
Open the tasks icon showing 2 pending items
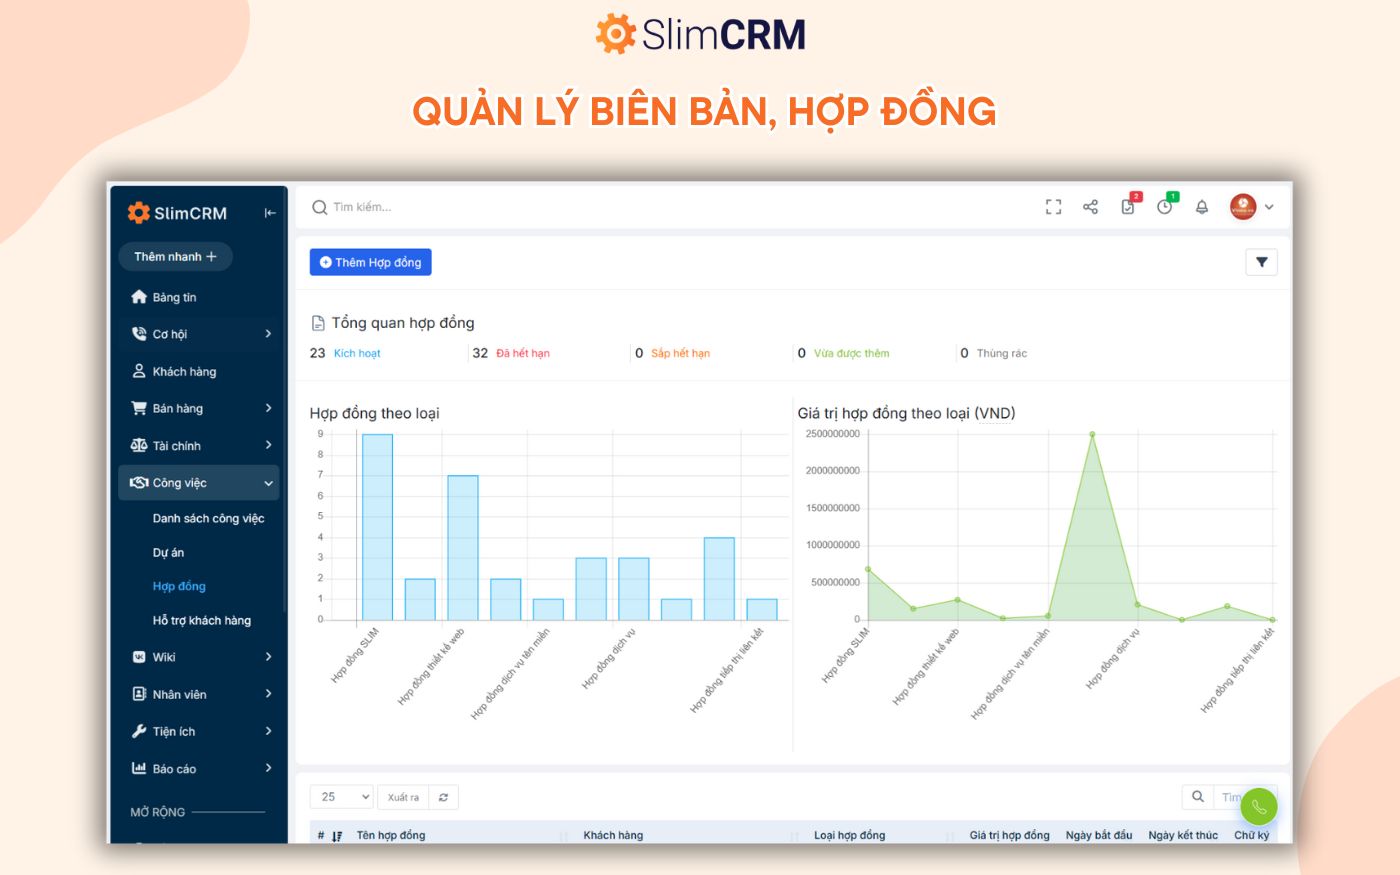click(1127, 207)
